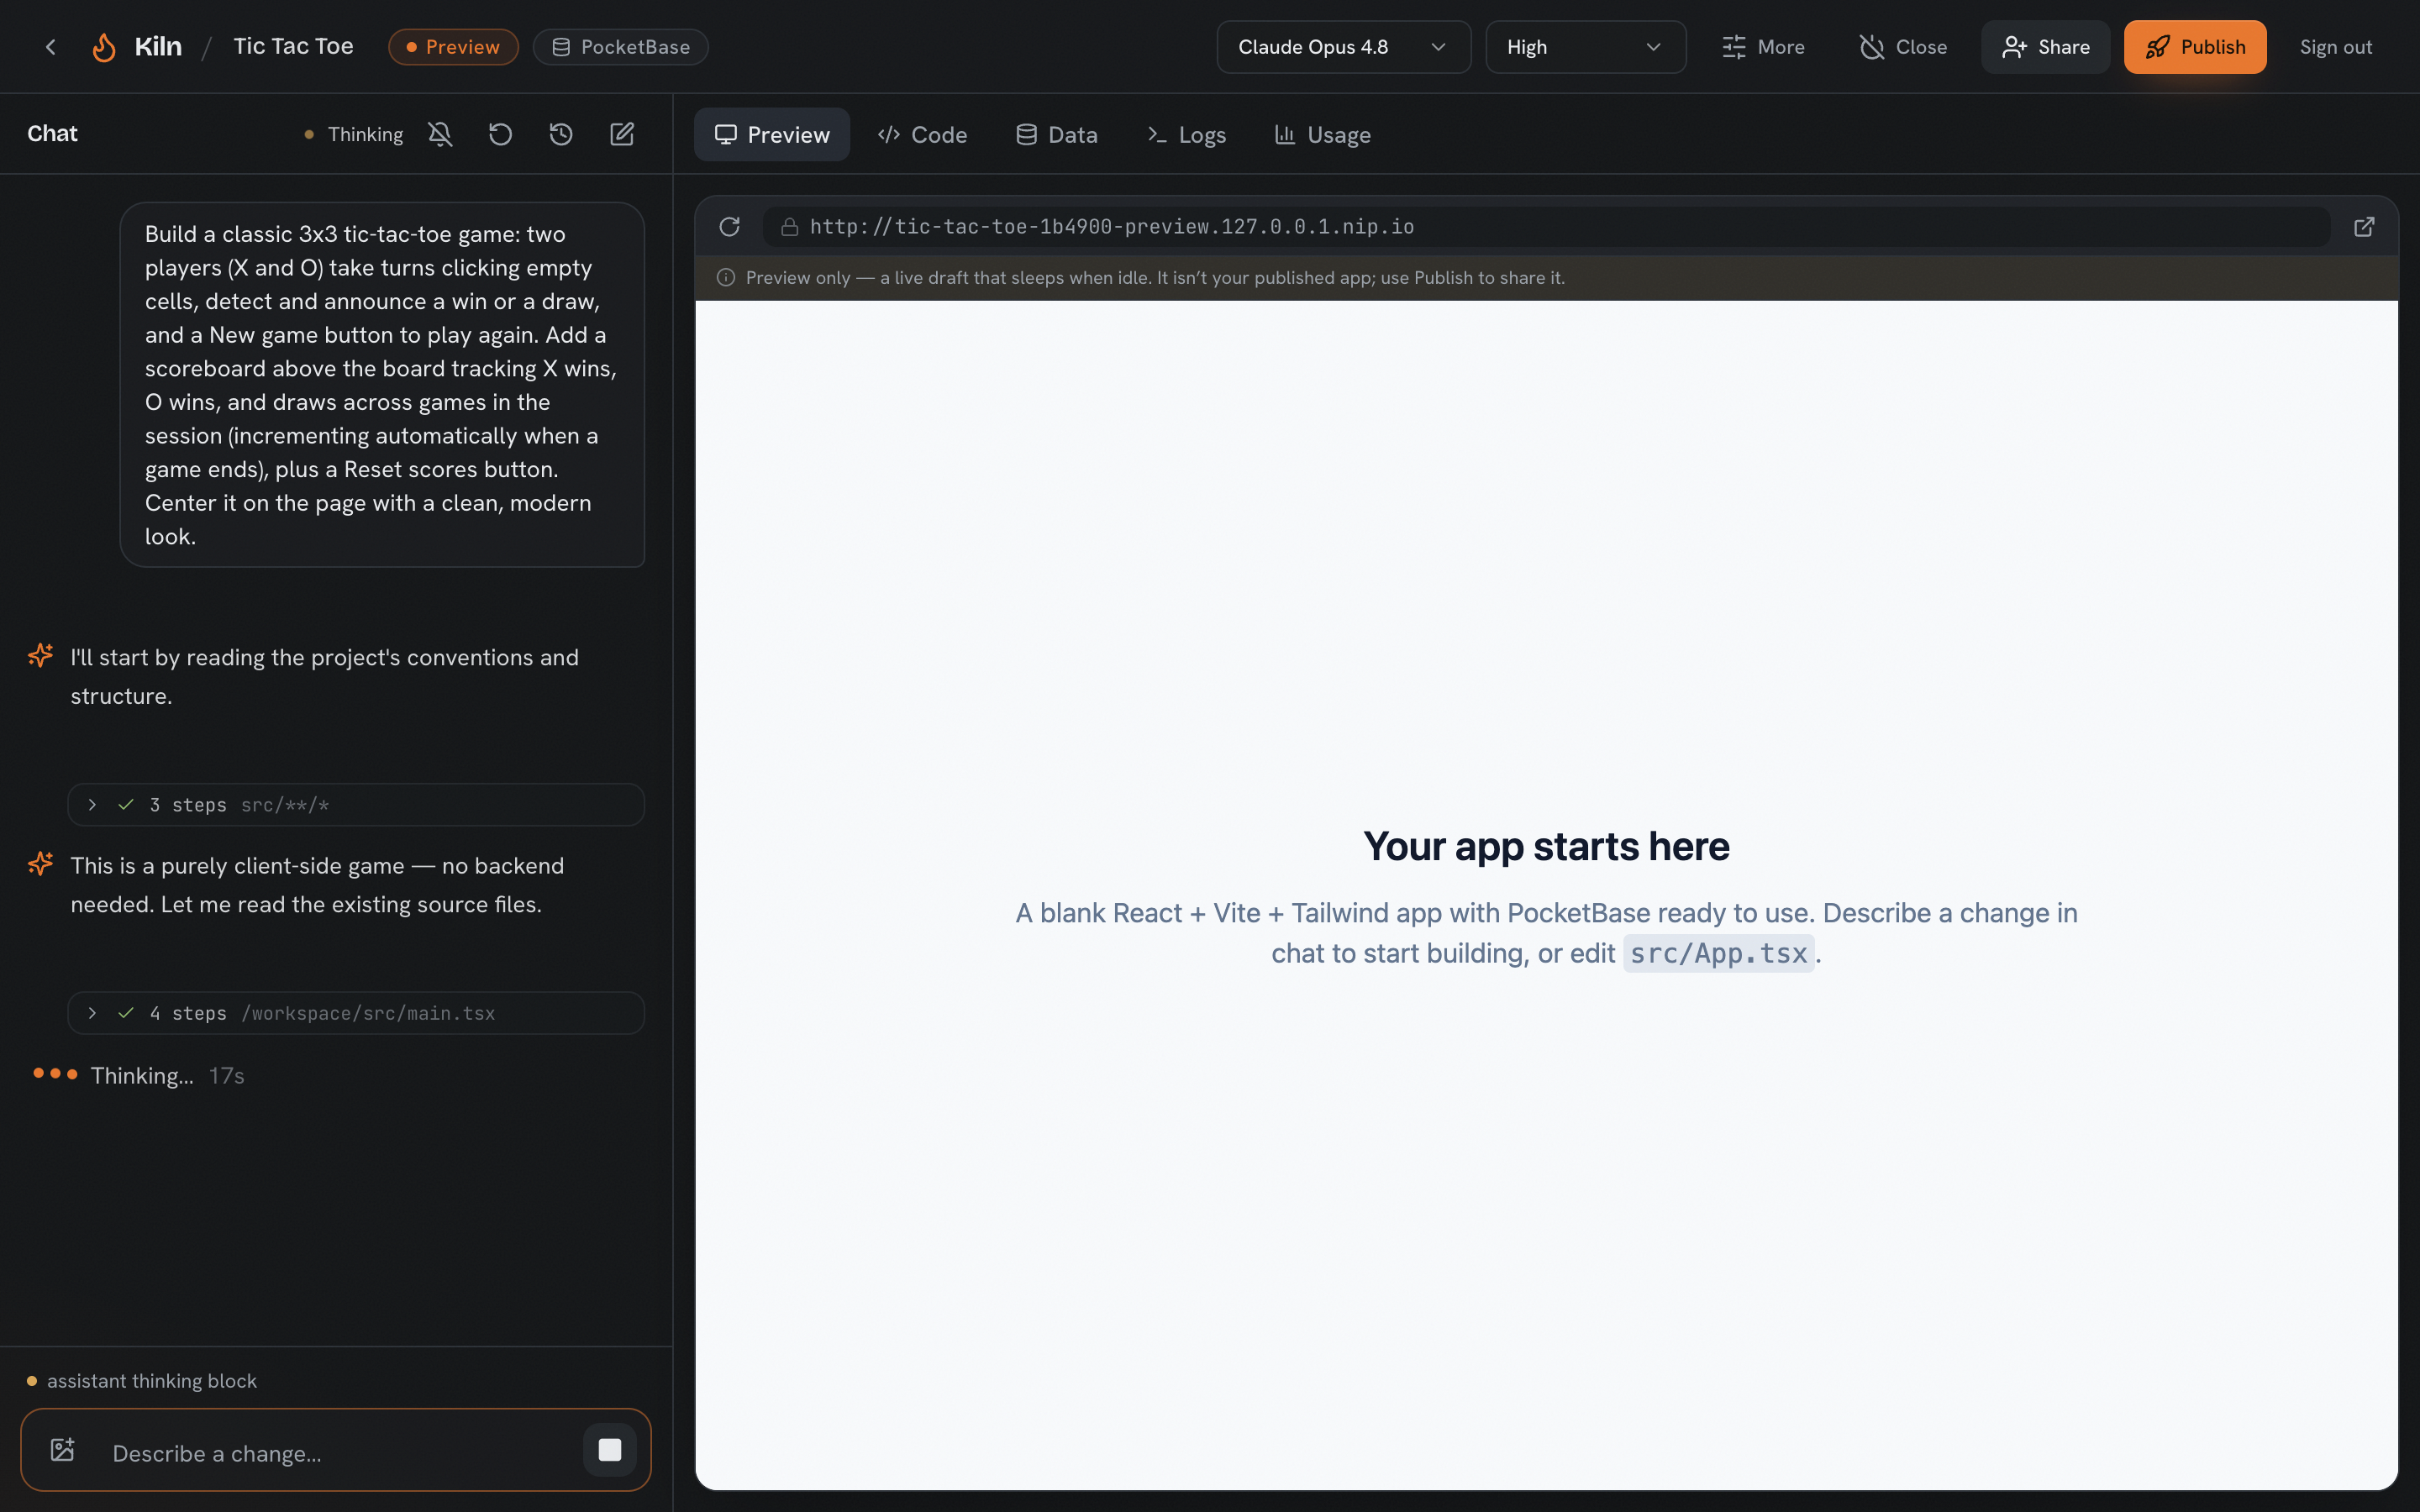
Task: Start a new chat with pencil icon
Action: pyautogui.click(x=622, y=134)
